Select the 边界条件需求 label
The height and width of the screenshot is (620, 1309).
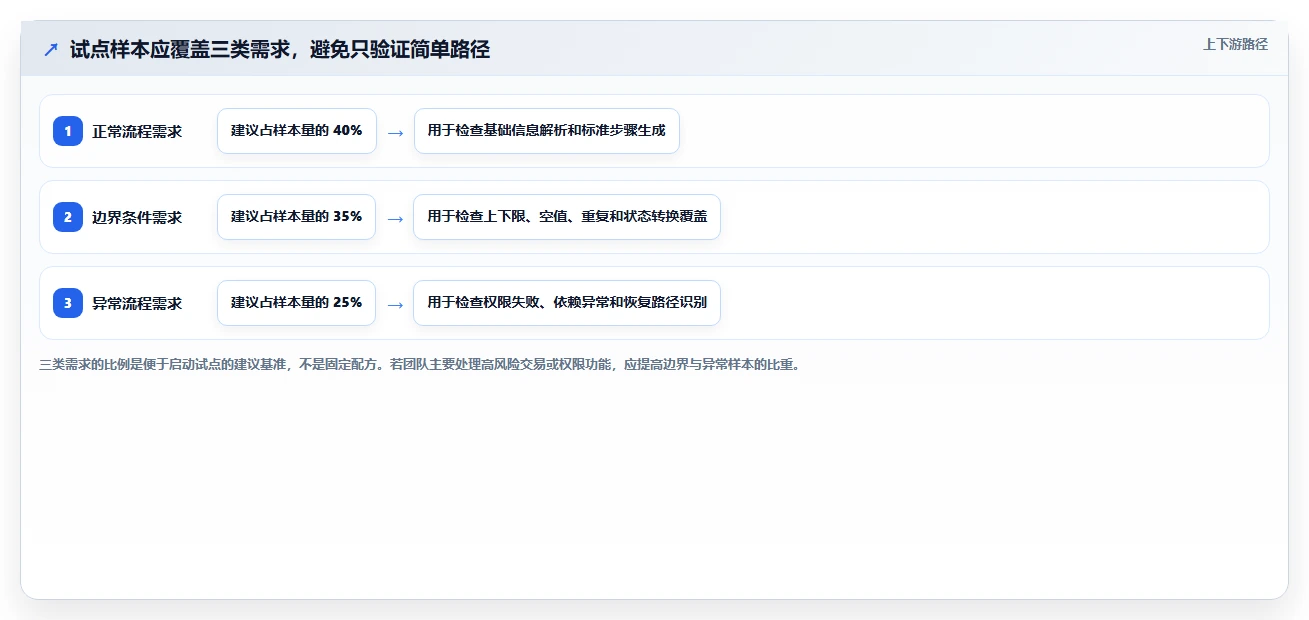pyautogui.click(x=137, y=217)
